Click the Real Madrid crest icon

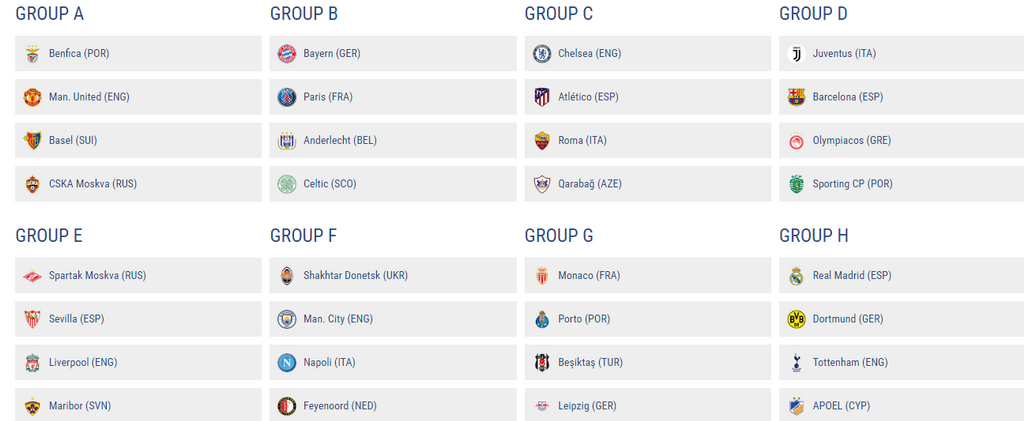(x=796, y=275)
